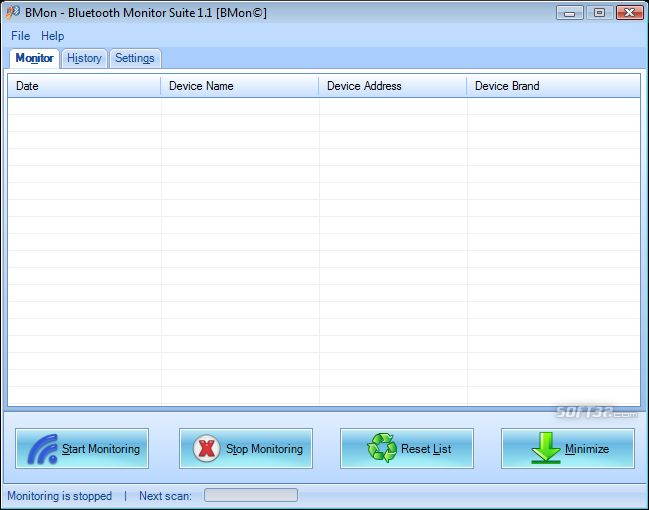The width and height of the screenshot is (649, 510).
Task: Switch to the History tab
Action: (84, 58)
